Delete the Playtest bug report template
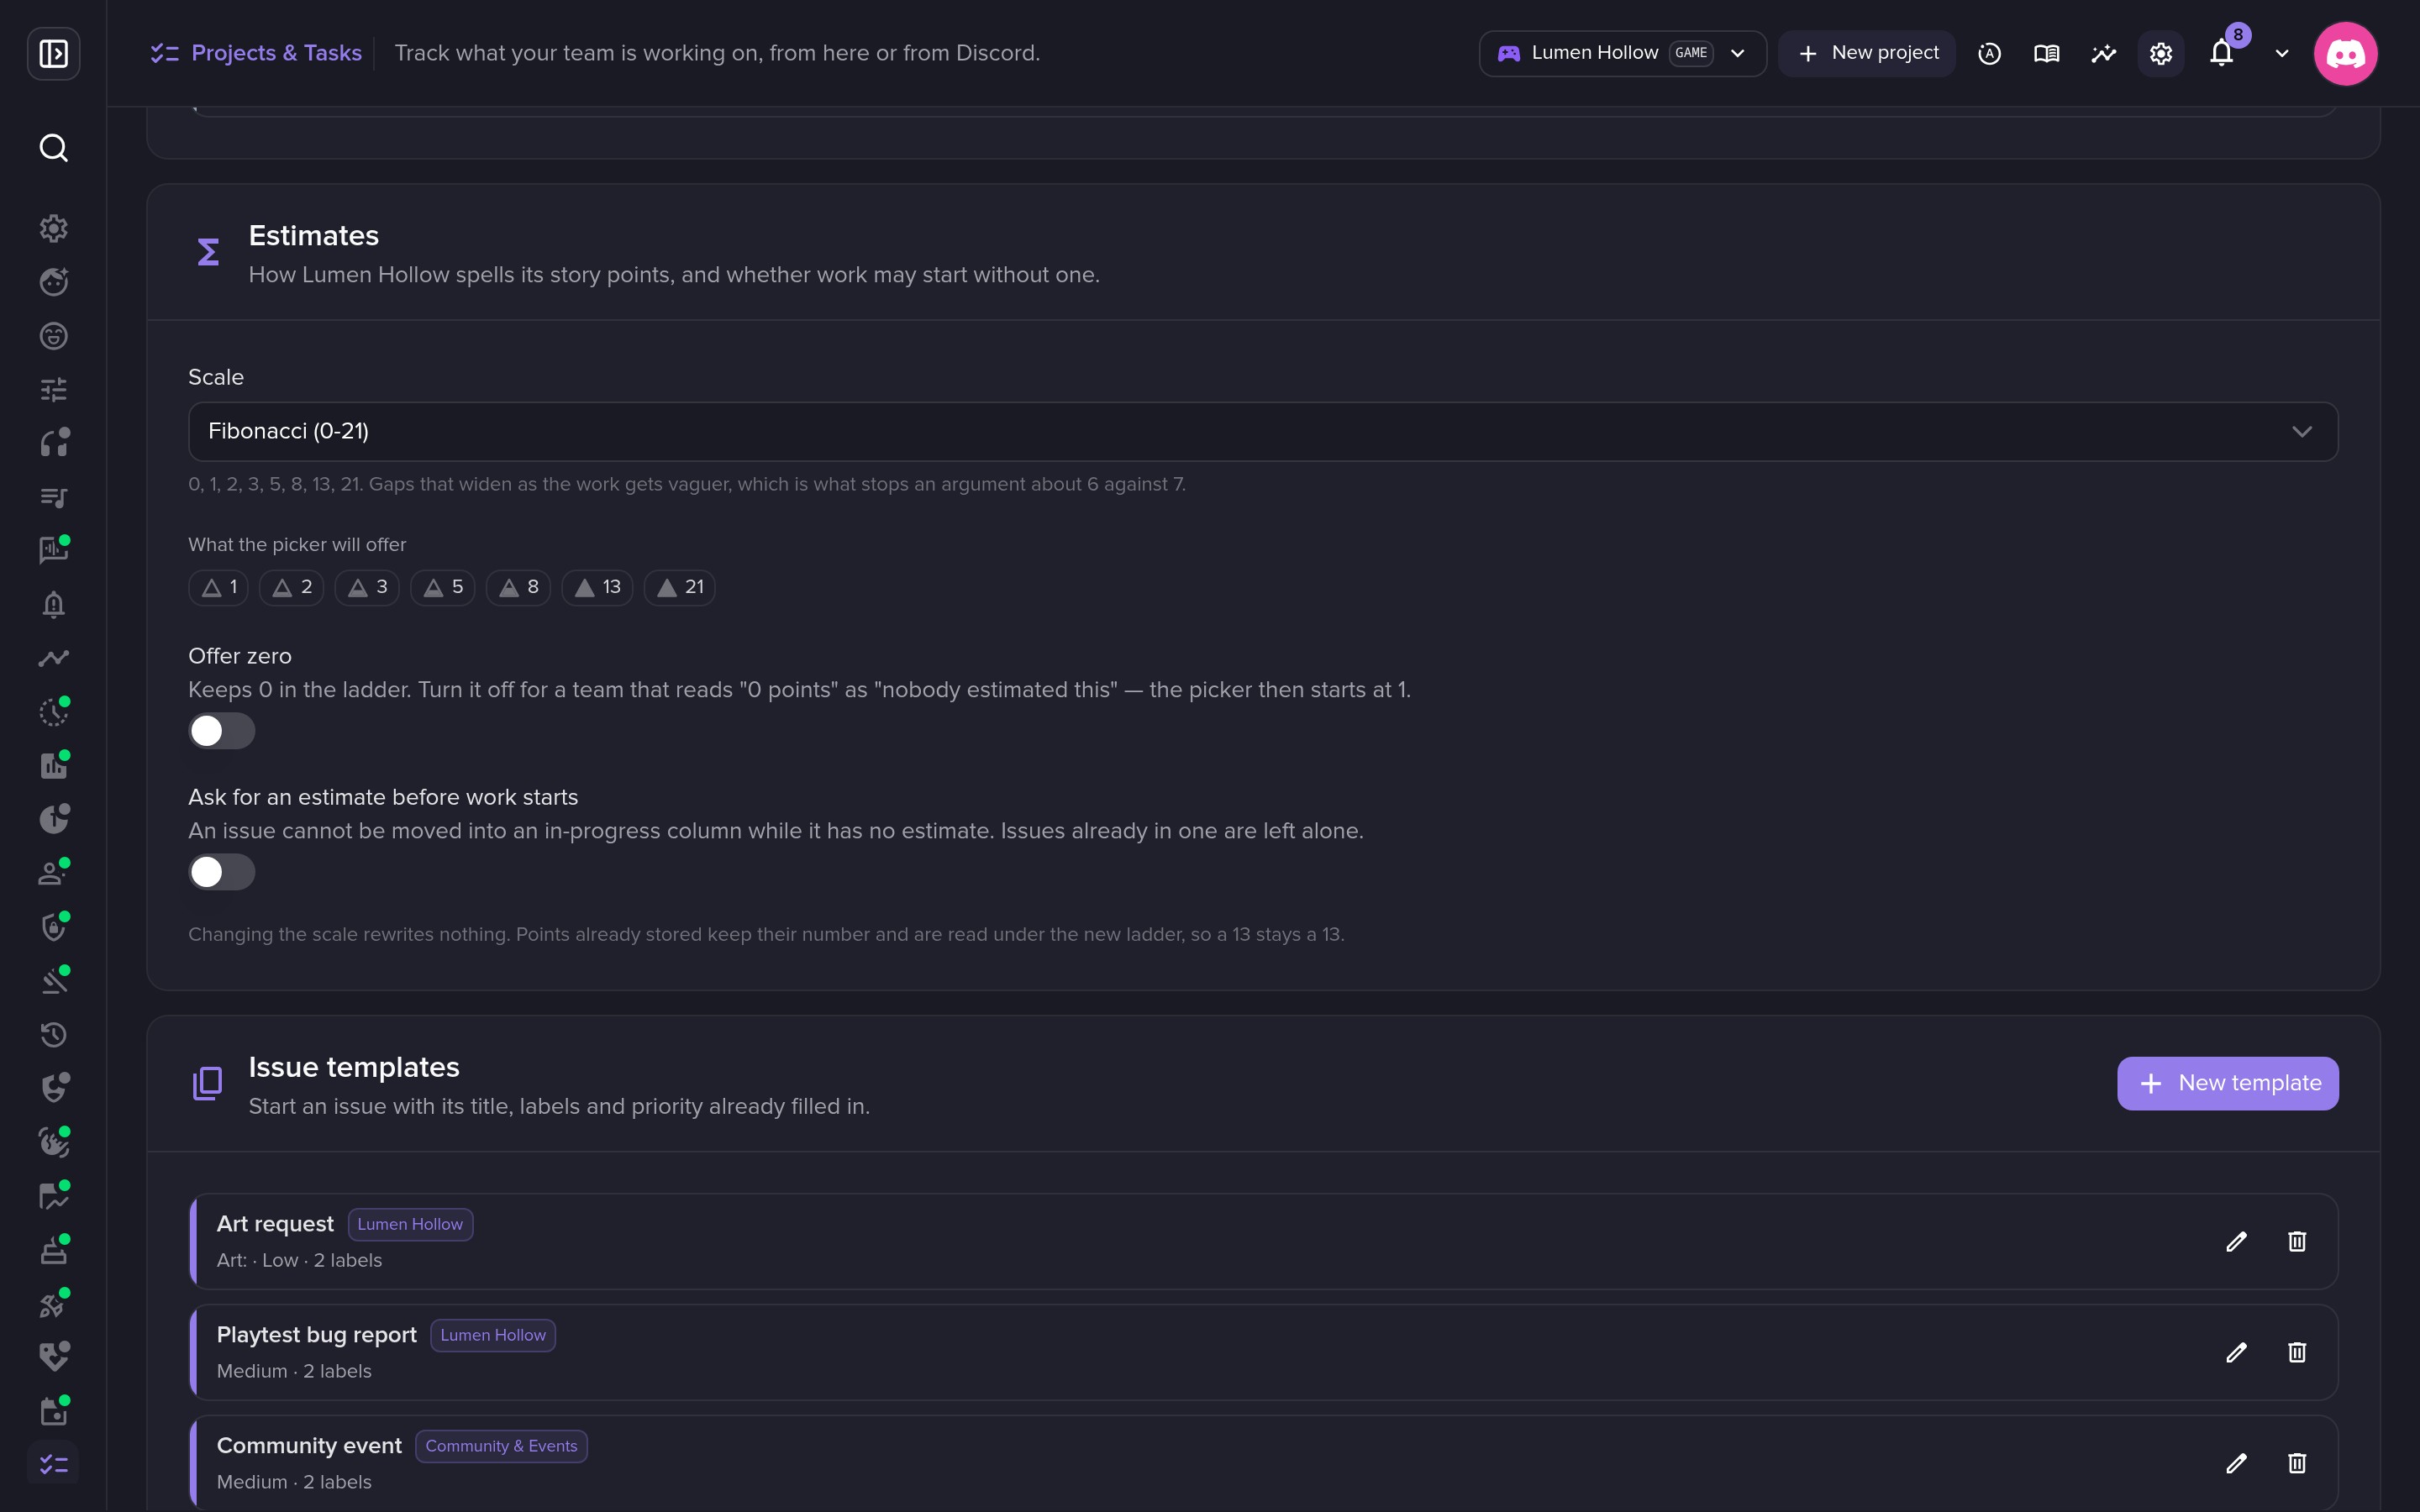This screenshot has width=2420, height=1512. coord(2297,1352)
